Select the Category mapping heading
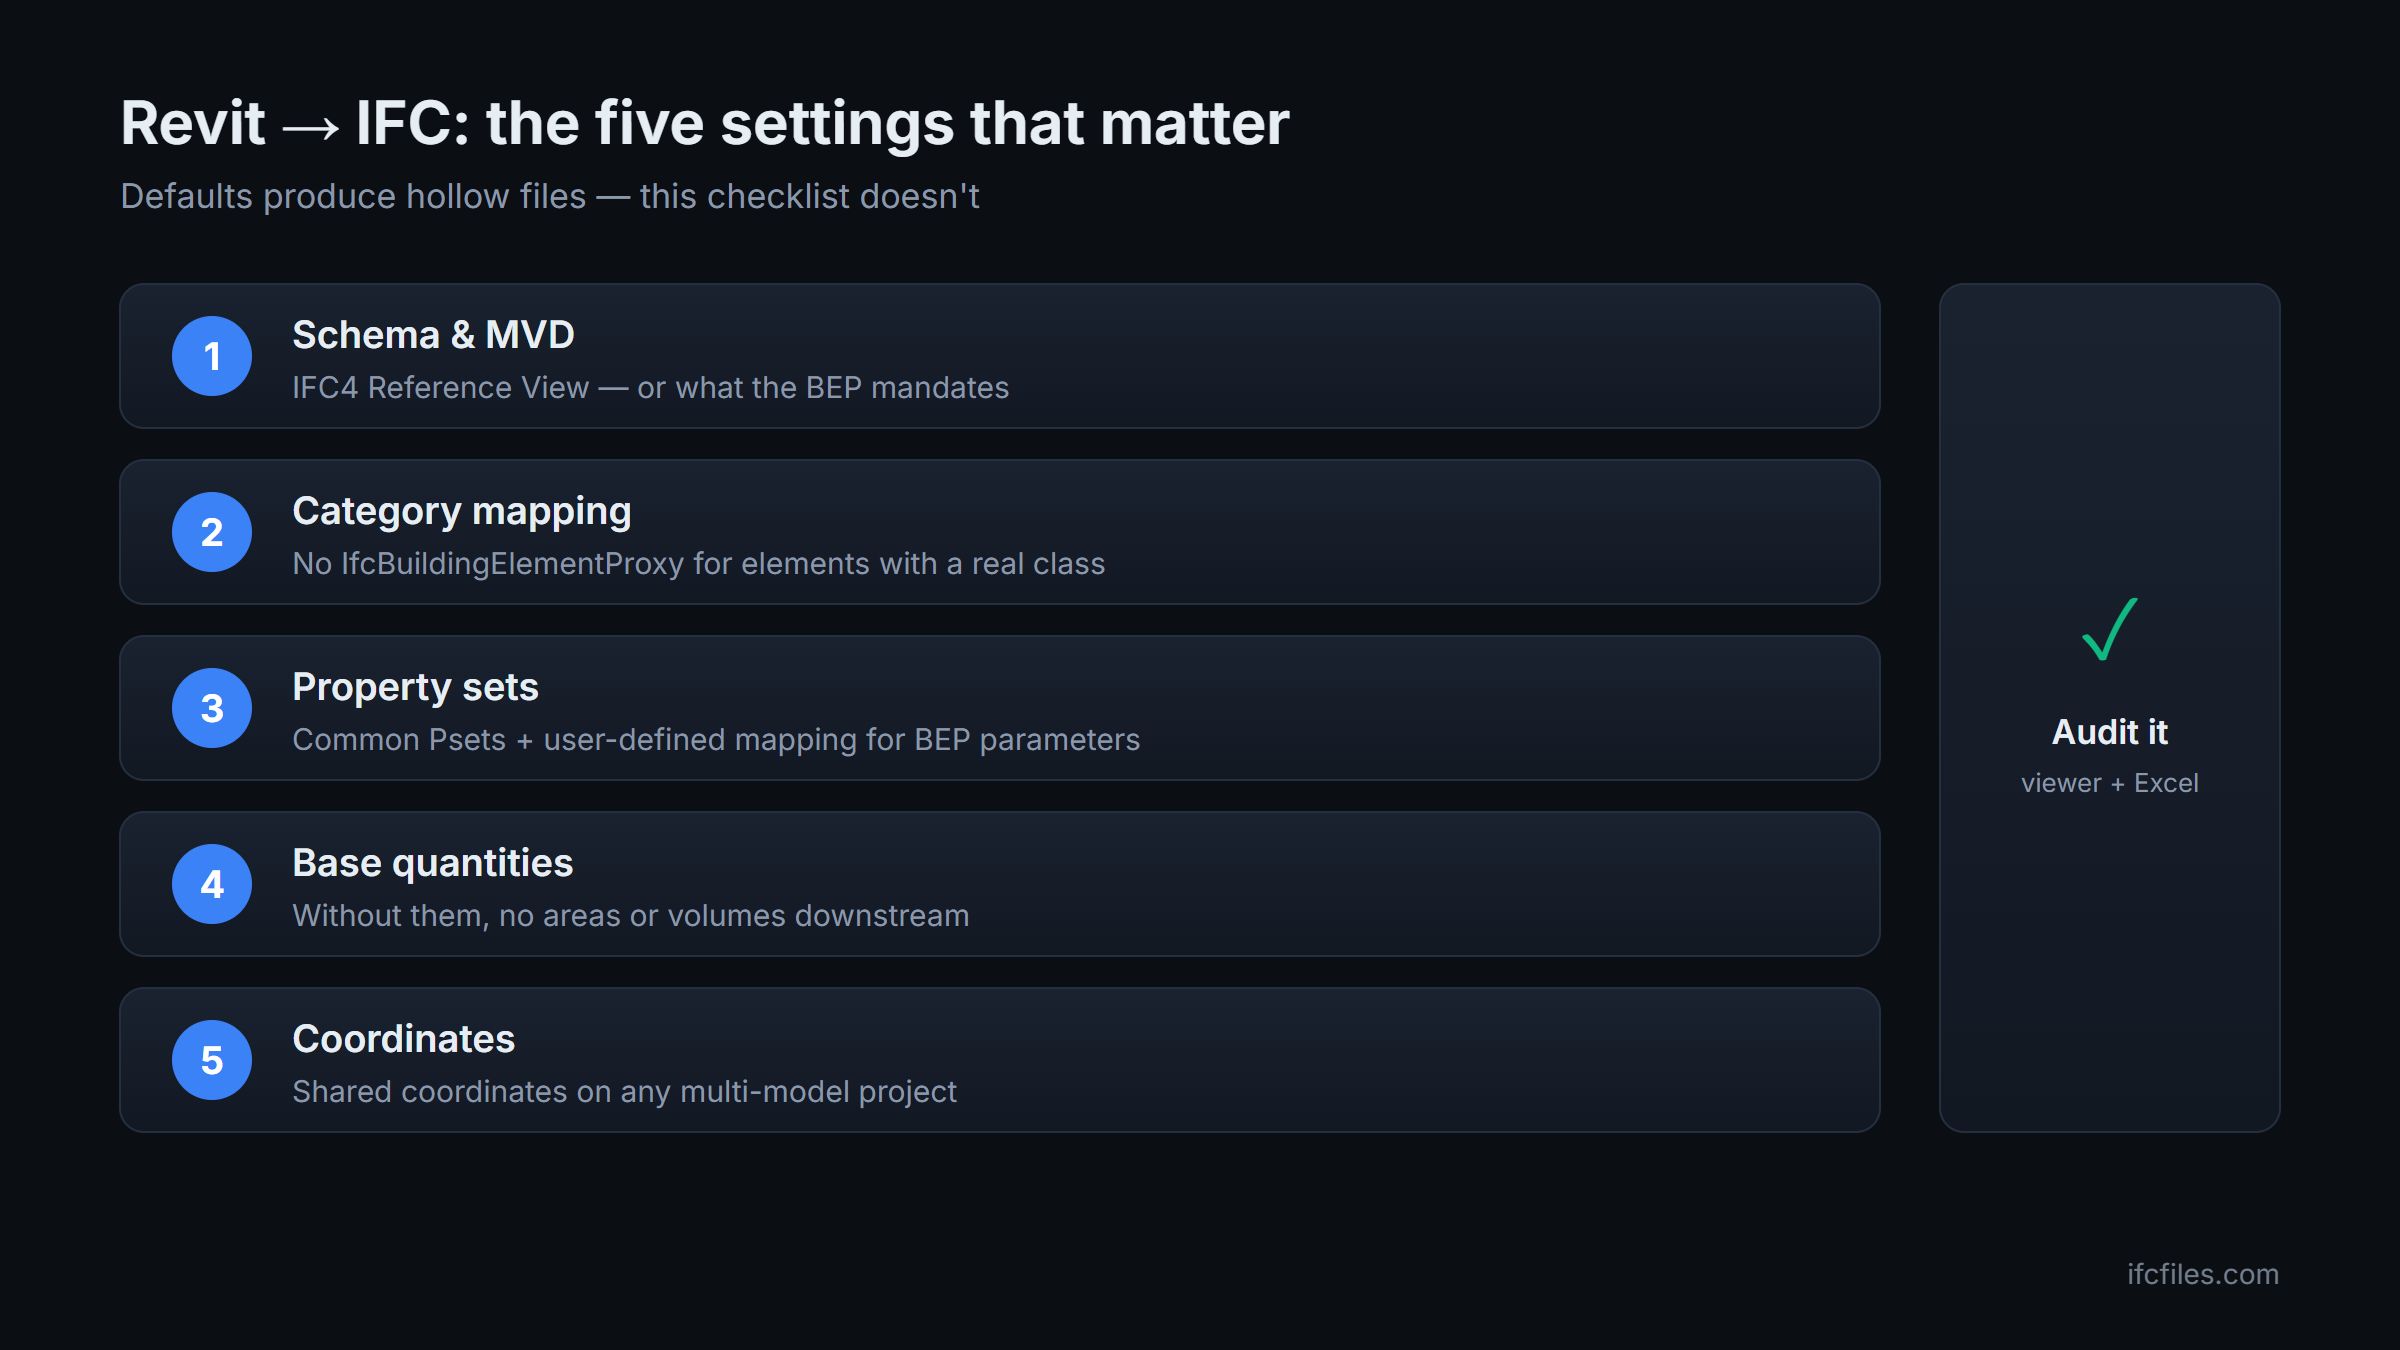 pos(462,511)
